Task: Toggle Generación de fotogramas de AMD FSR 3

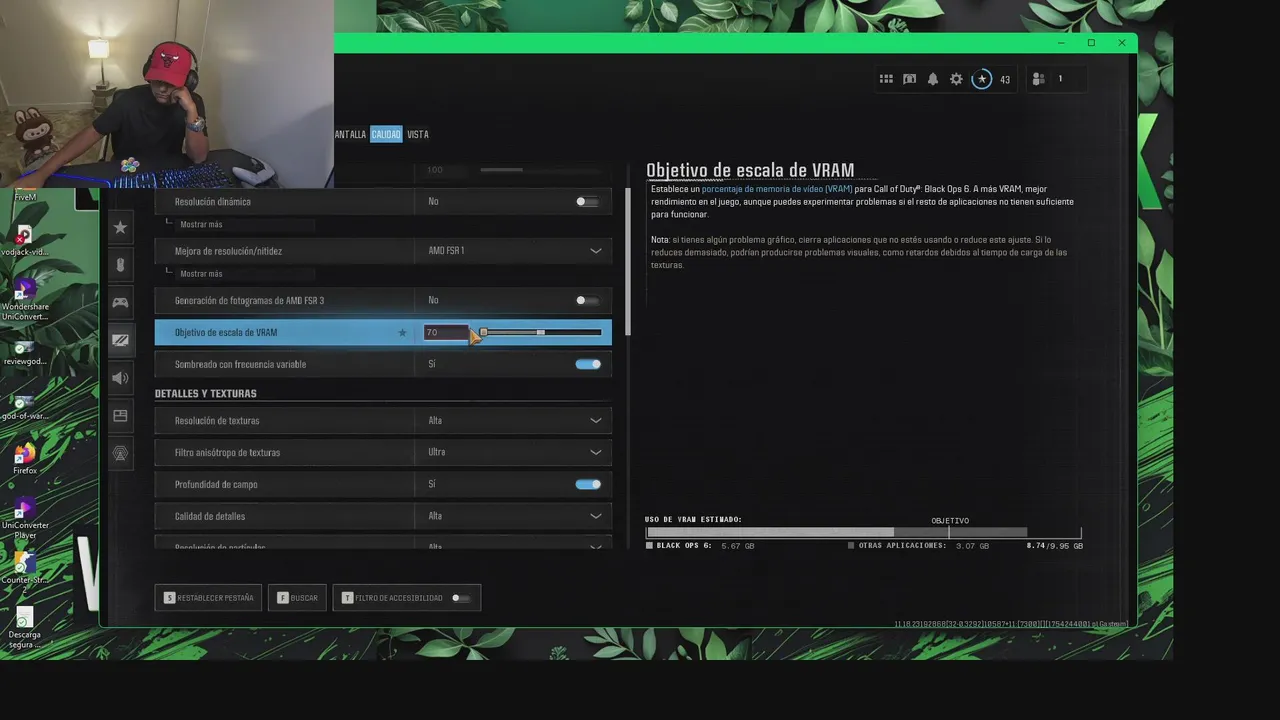Action: pyautogui.click(x=588, y=300)
